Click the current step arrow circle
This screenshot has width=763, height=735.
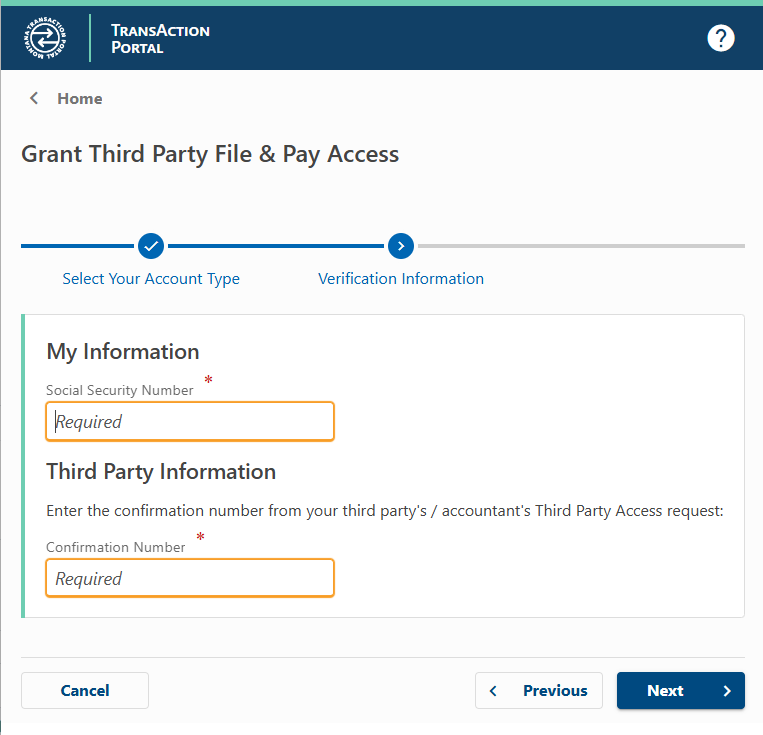401,245
